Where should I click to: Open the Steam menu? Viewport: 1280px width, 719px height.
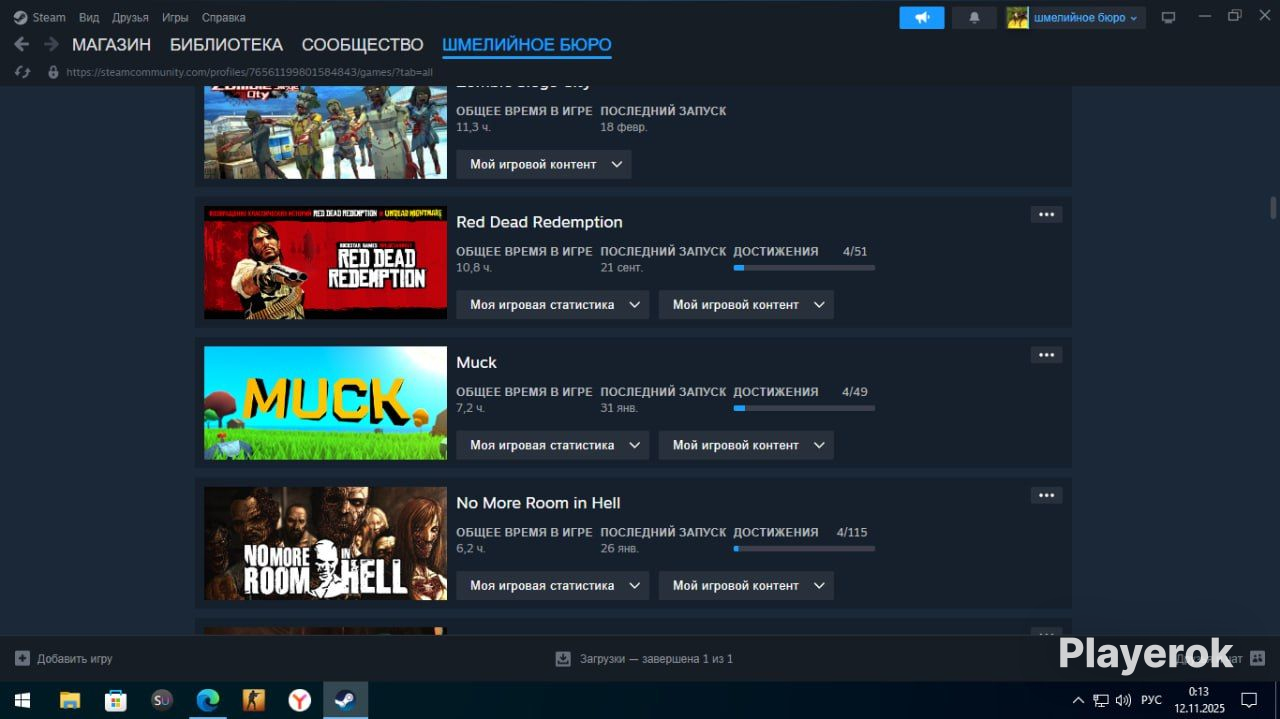coord(49,17)
